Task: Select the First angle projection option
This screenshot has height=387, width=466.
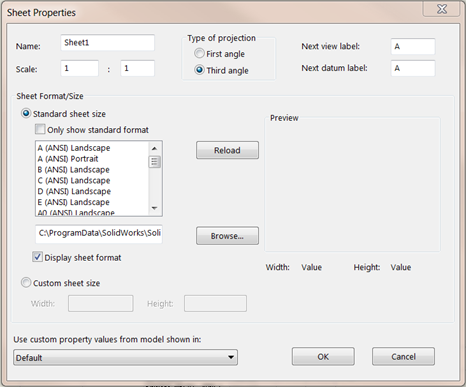Action: (199, 53)
